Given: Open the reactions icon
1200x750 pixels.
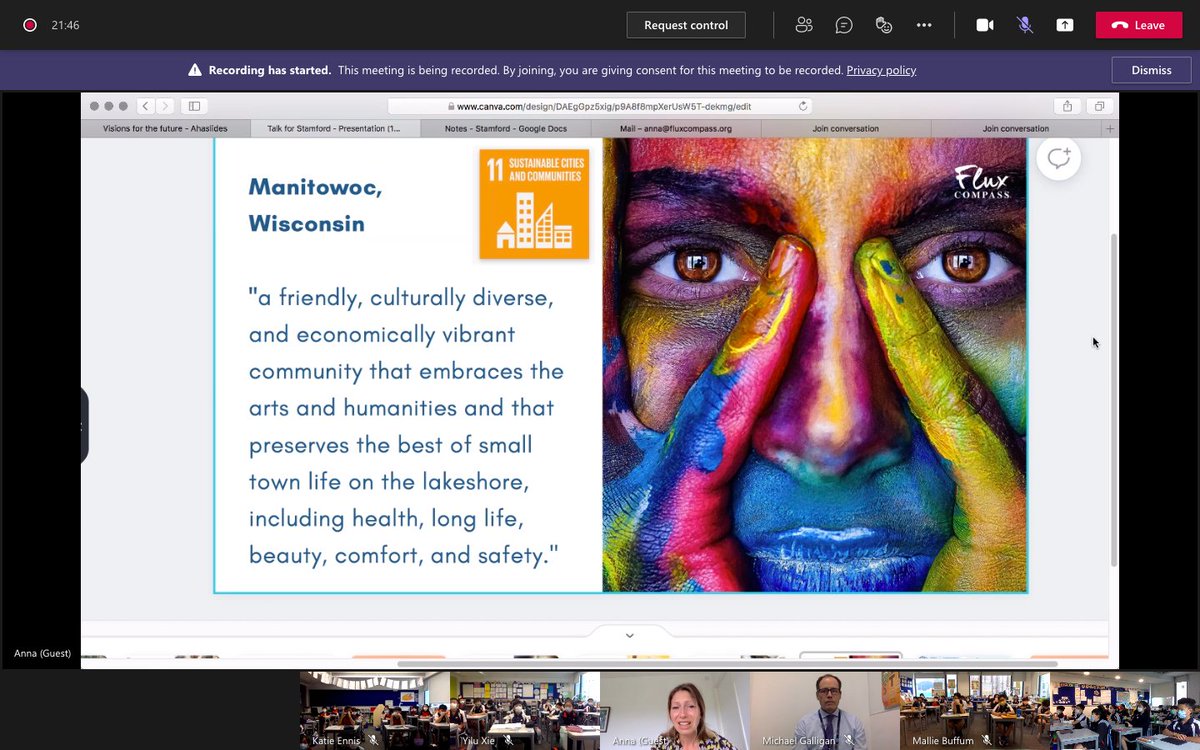Looking at the screenshot, I should tap(884, 25).
